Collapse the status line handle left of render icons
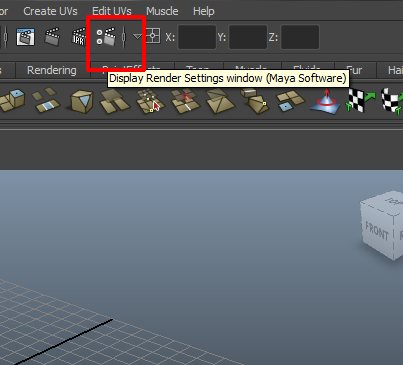This screenshot has width=403, height=365. click(6, 37)
